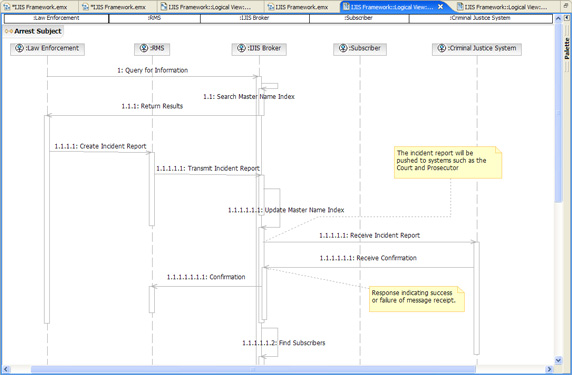Click the Criminal Justice System actor icon
The height and width of the screenshot is (375, 572).
442,48
